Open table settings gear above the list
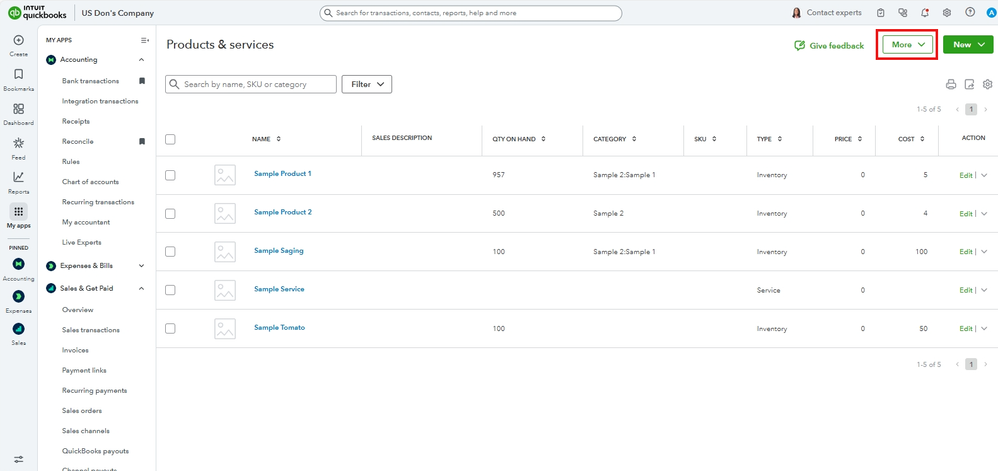Screen dimensions: 998x471 pos(987,85)
